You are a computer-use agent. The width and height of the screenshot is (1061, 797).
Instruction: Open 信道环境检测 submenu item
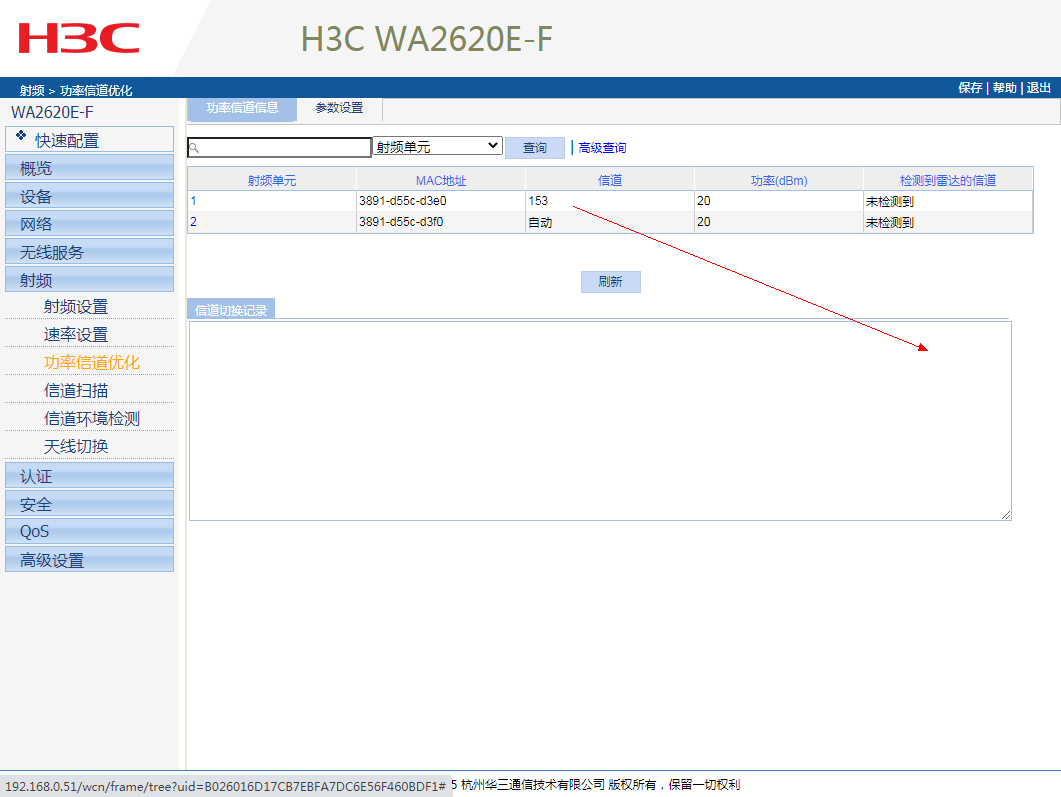[92, 418]
